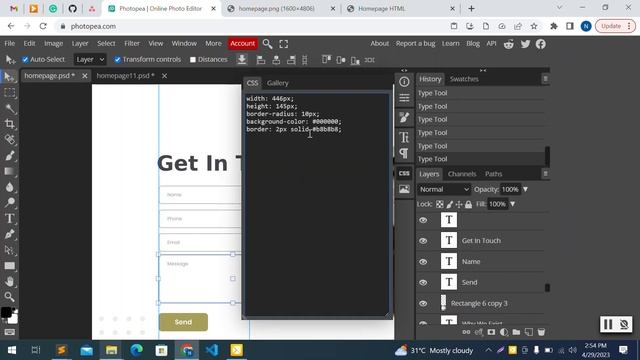Open the Paragraph panel icon

[x=404, y=153]
